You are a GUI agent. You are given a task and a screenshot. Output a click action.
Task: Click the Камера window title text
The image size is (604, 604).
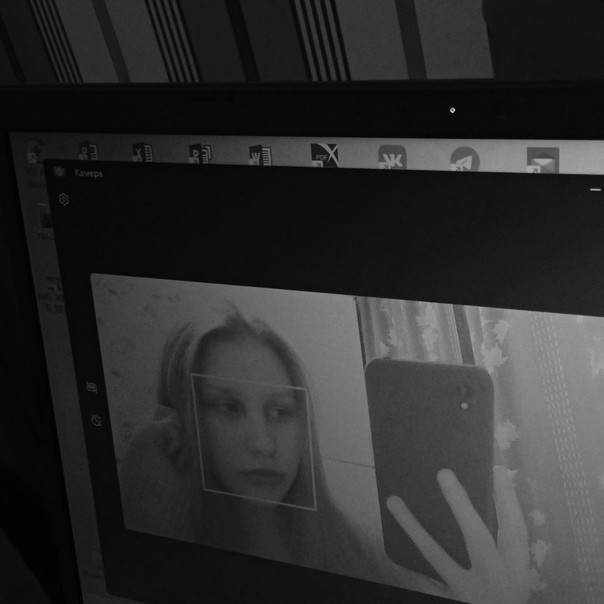(89, 173)
